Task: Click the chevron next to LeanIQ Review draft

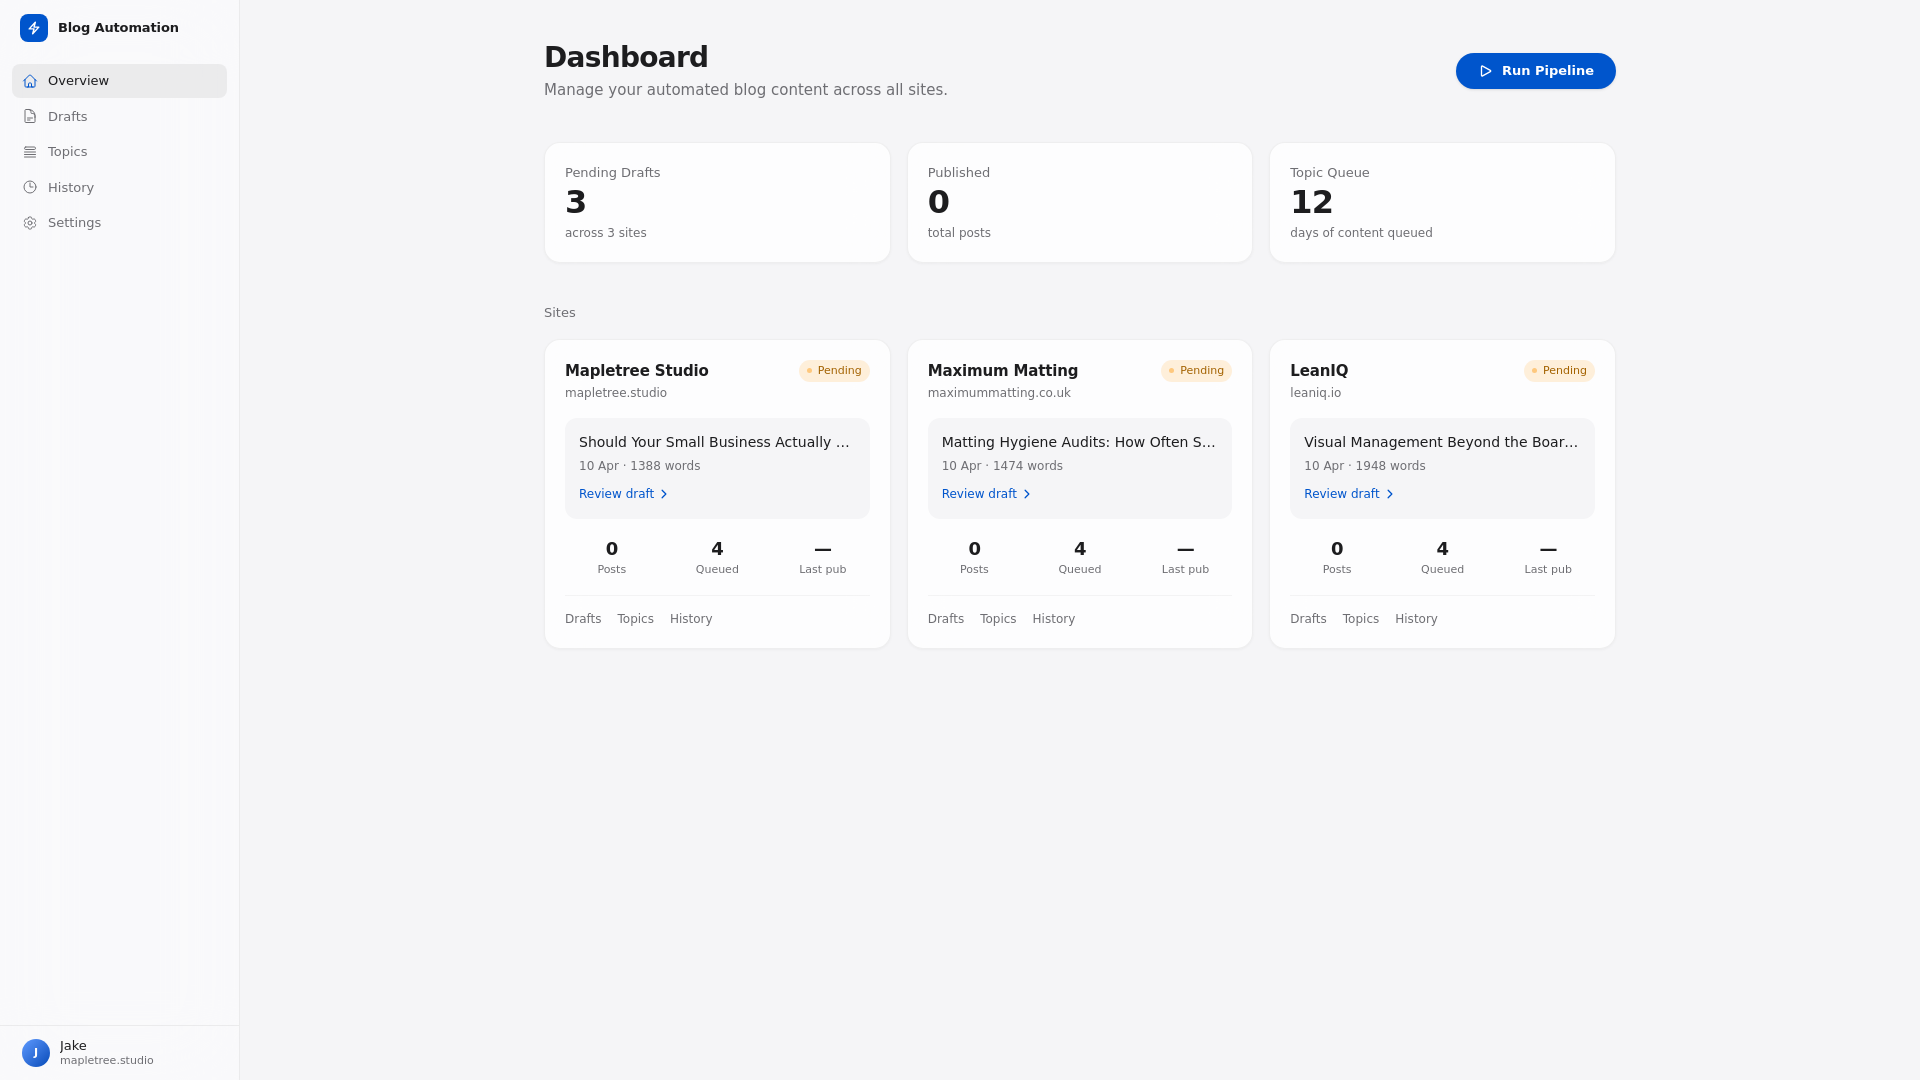Action: [1389, 494]
